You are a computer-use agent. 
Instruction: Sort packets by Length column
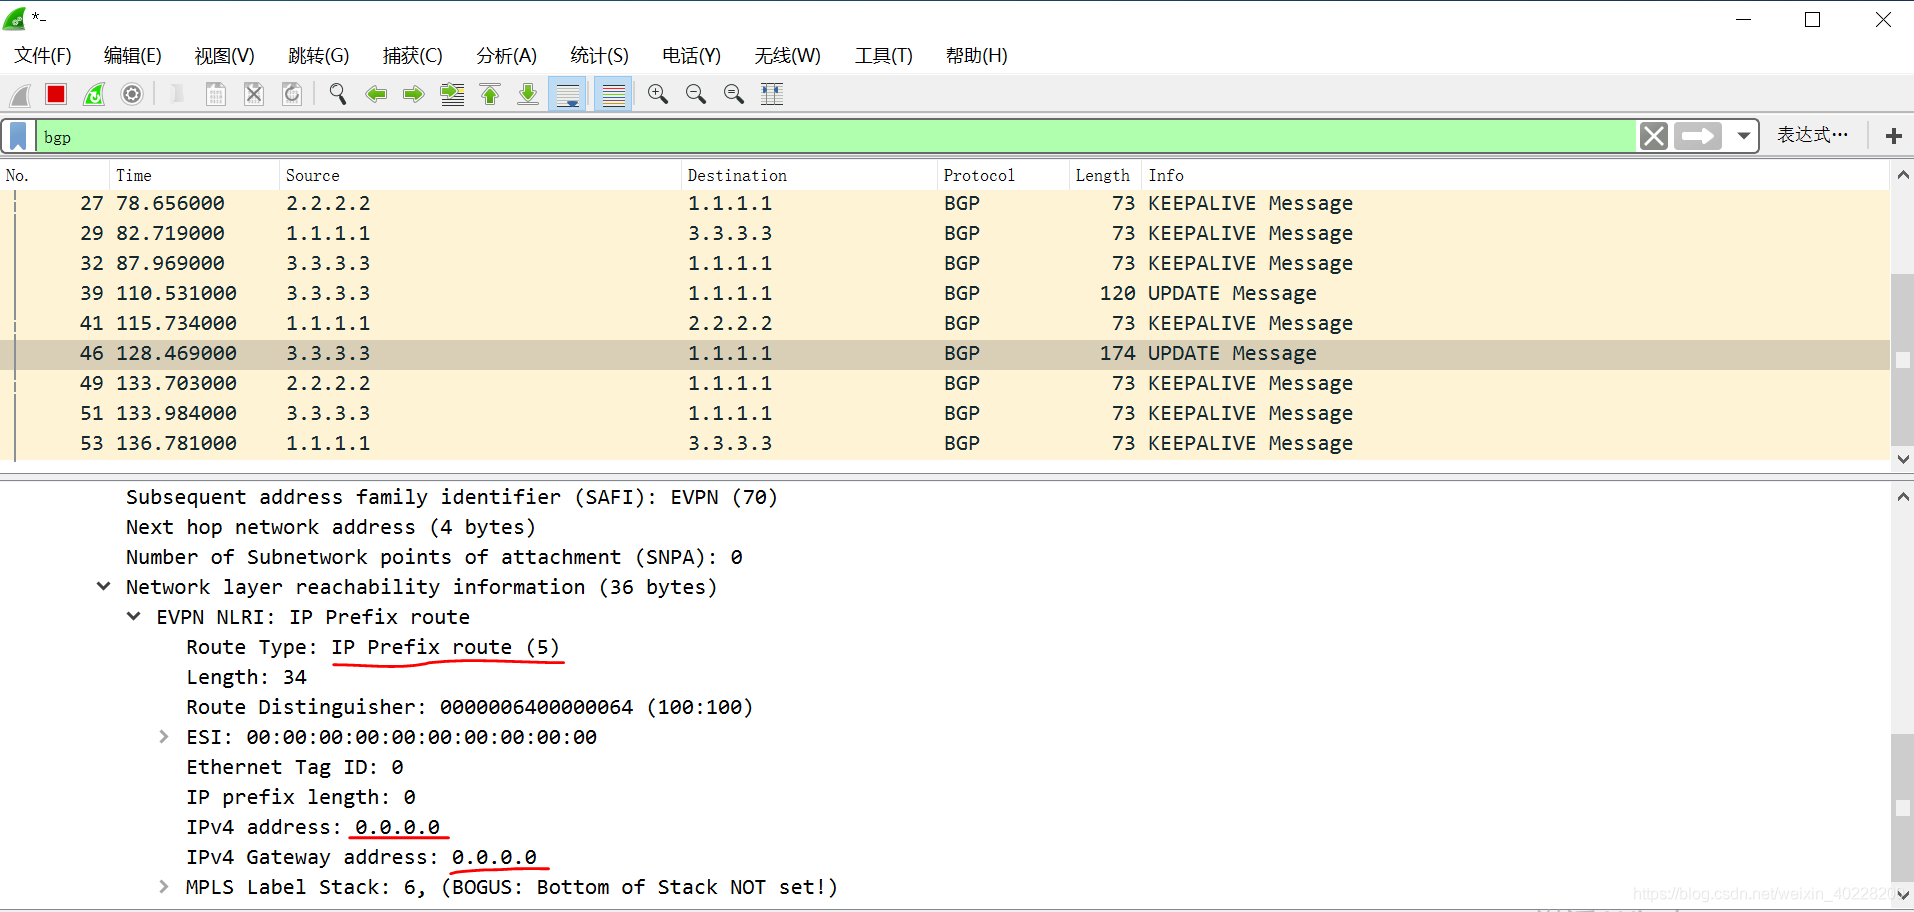1104,175
